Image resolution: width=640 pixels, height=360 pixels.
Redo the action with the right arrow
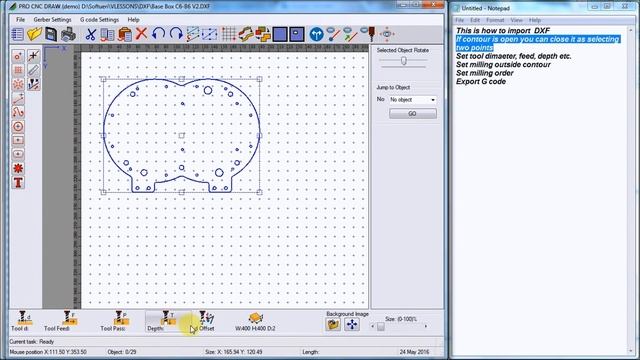pyautogui.click(x=176, y=34)
